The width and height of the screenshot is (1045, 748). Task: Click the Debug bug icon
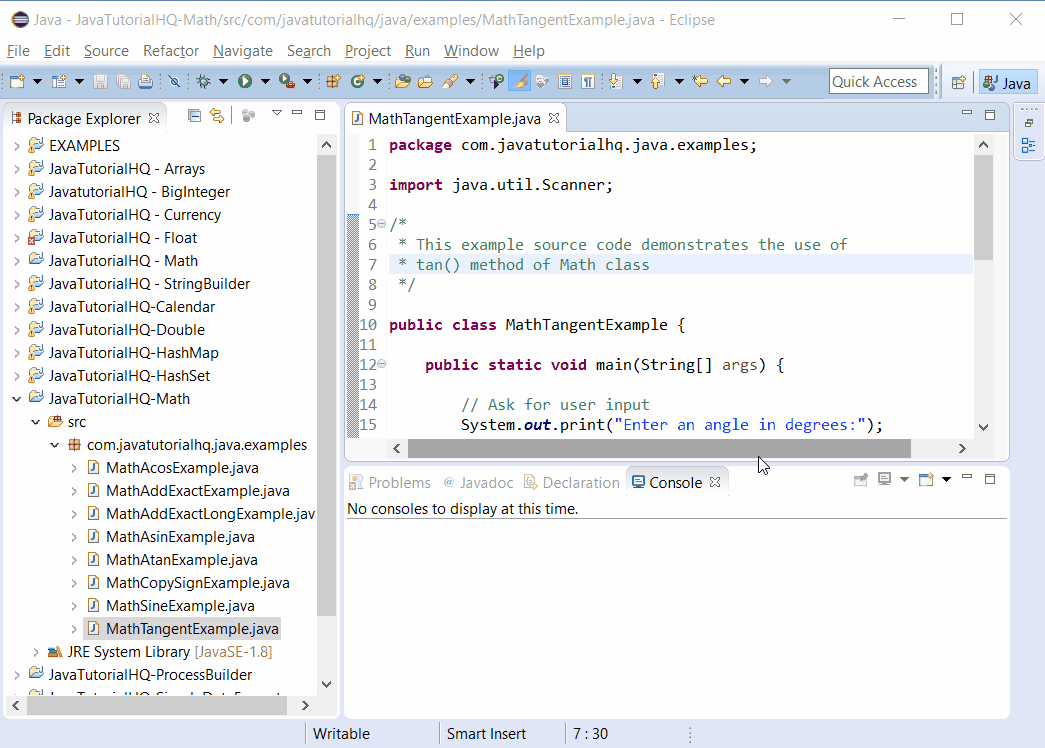pyautogui.click(x=203, y=81)
